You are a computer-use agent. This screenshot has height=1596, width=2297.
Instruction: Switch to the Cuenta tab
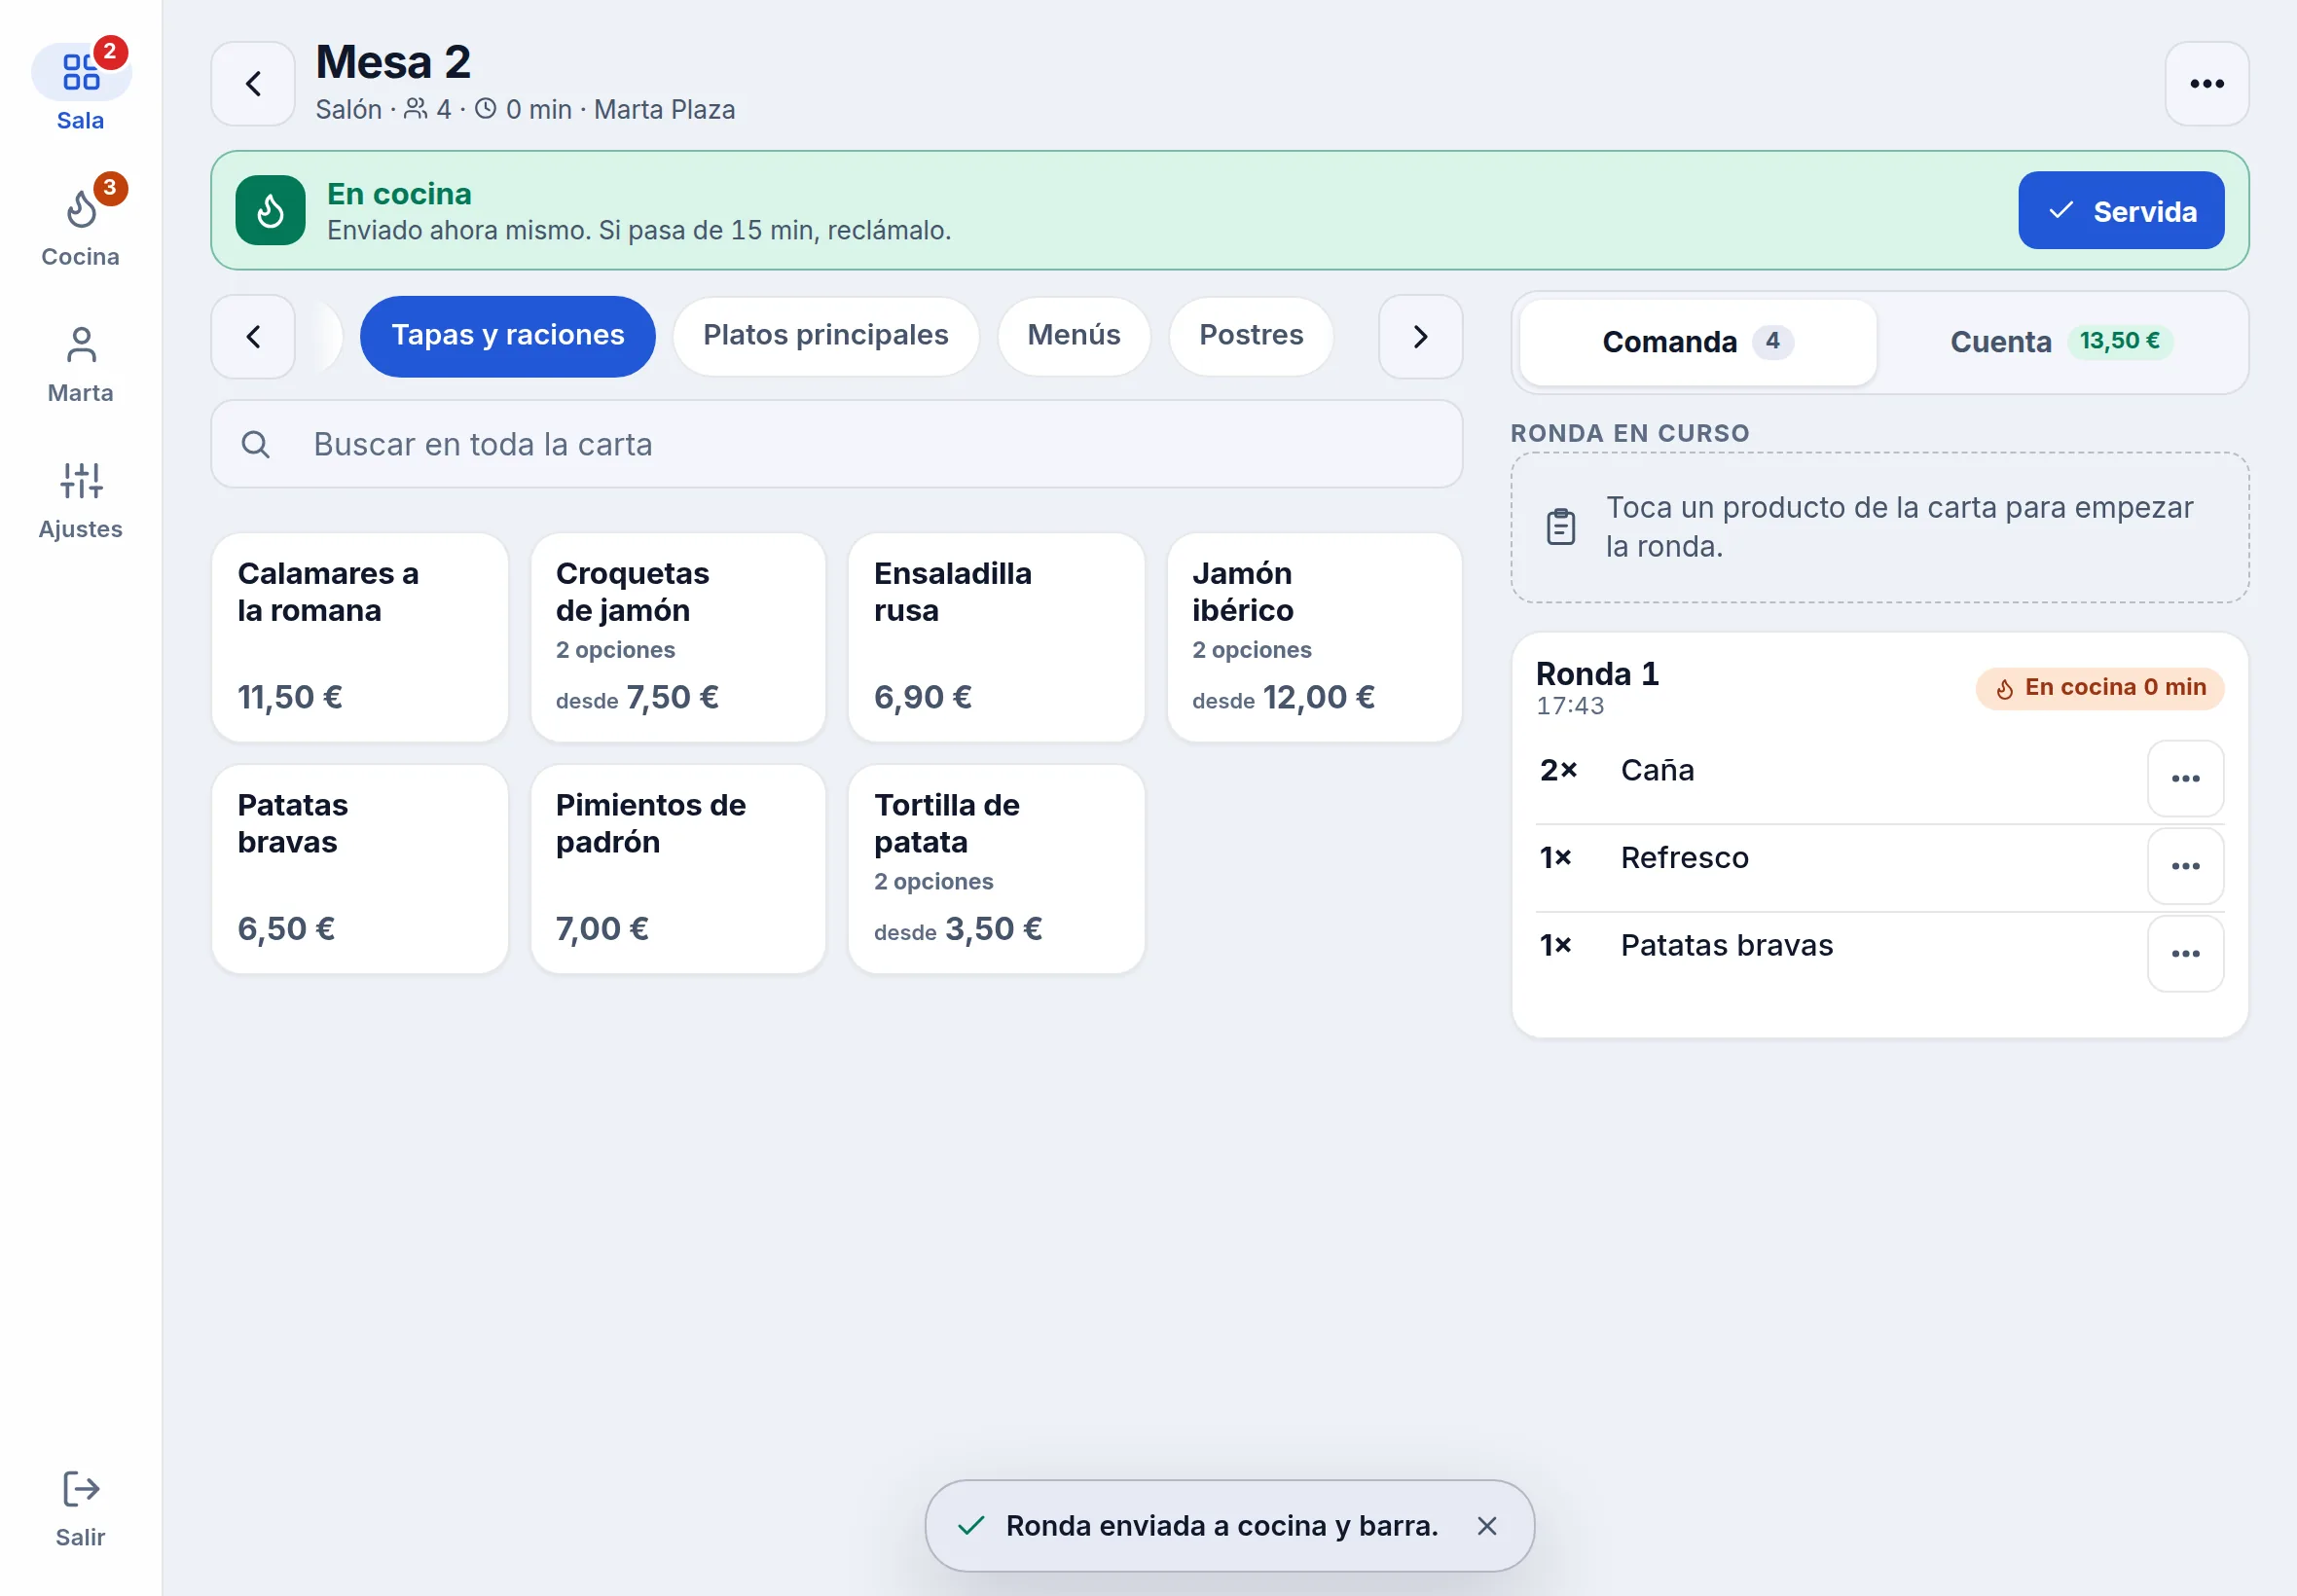[x=2061, y=342]
